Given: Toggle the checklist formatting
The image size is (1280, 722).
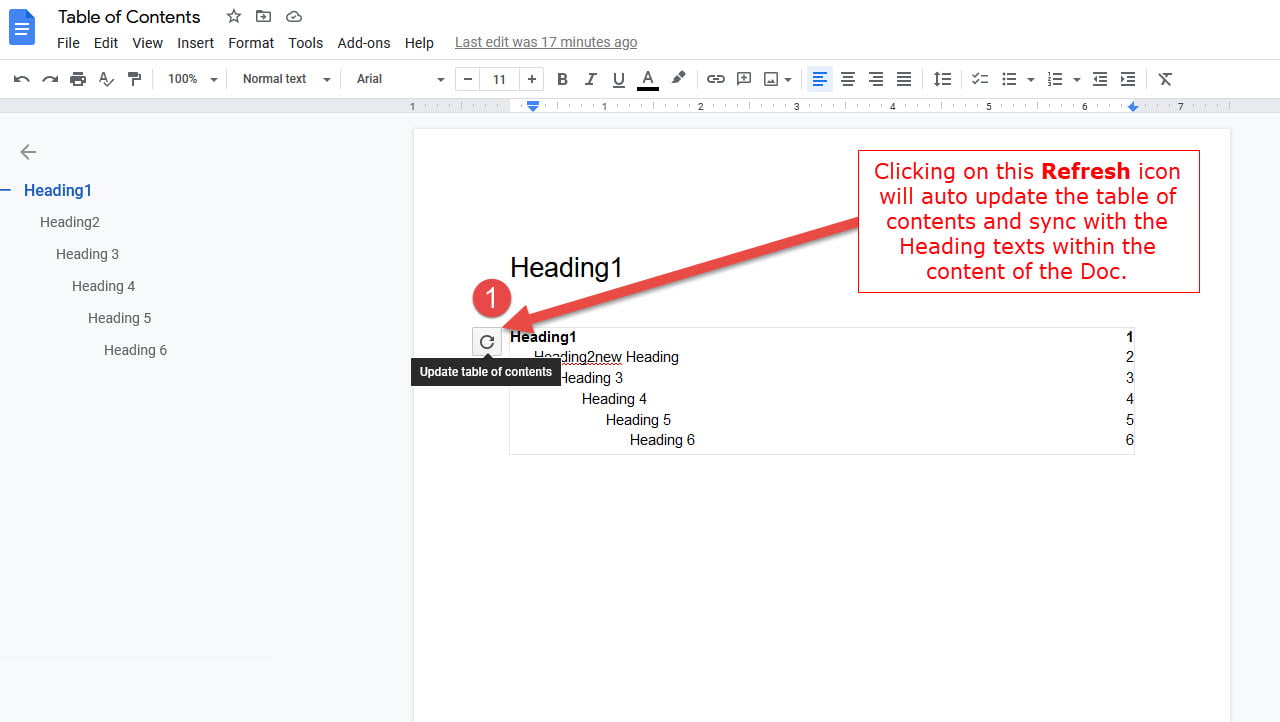Looking at the screenshot, I should click(x=979, y=79).
